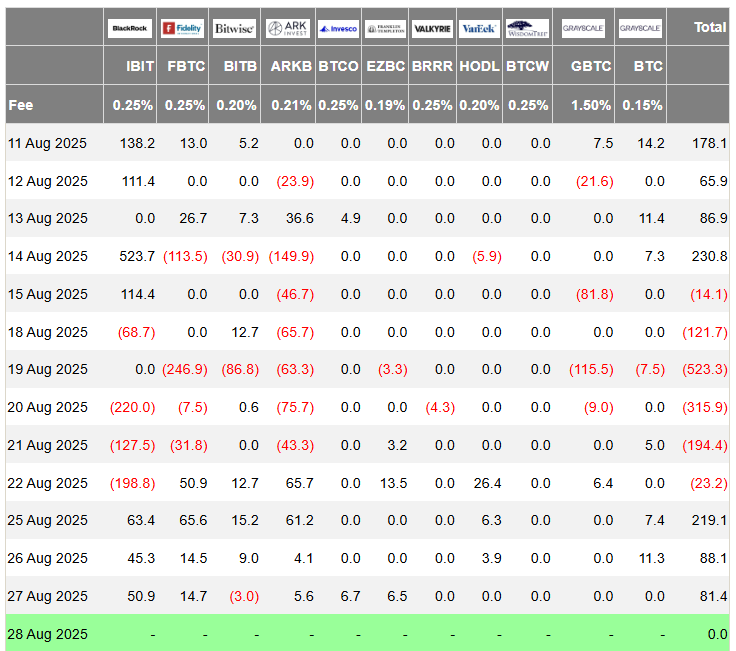Click the Fidelity logo

click(182, 28)
